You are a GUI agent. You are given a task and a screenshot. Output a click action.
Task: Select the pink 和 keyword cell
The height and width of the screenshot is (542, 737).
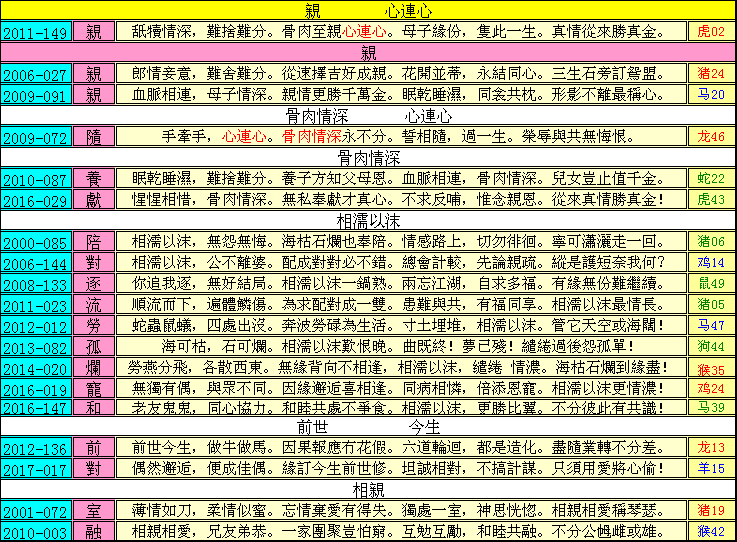point(94,407)
